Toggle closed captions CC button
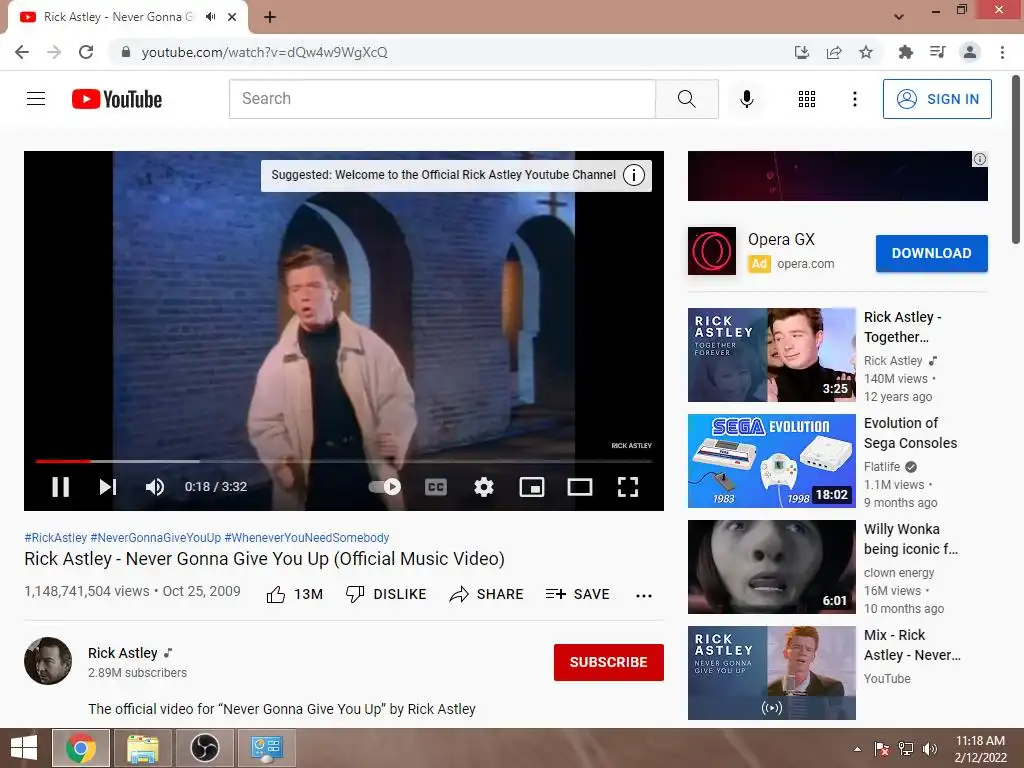Viewport: 1024px width, 768px height. [x=436, y=487]
